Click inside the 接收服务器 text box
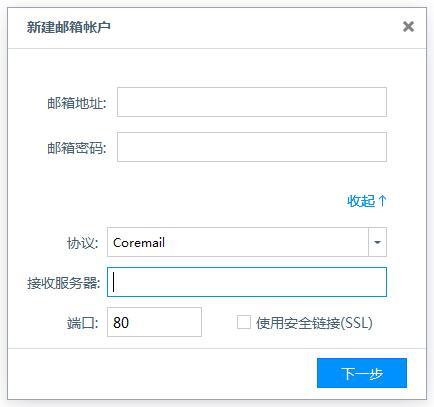 click(247, 282)
